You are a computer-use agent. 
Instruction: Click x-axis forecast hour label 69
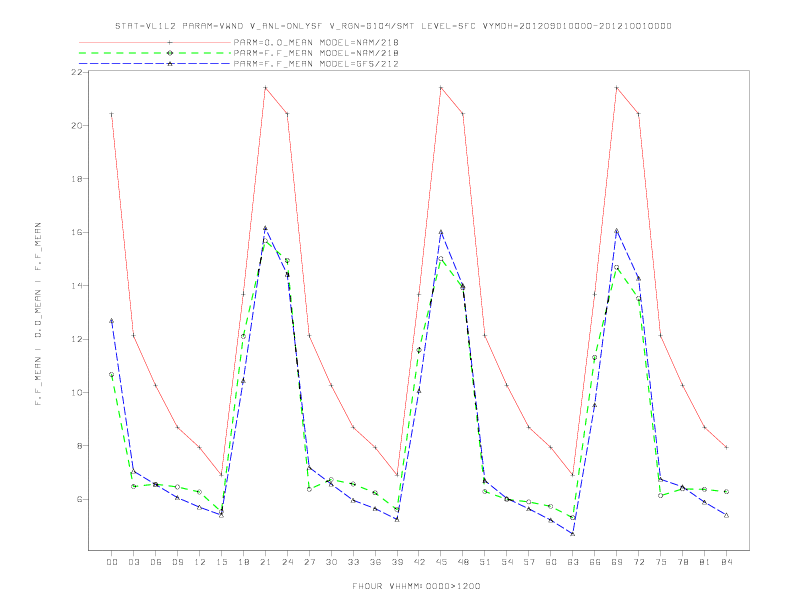(617, 562)
